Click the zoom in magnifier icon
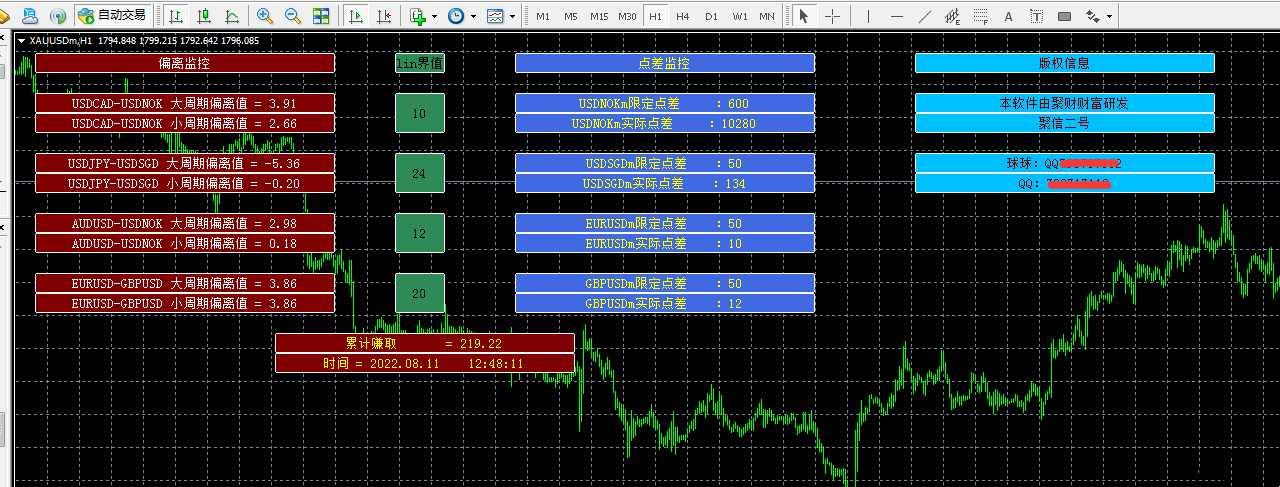The image size is (1280, 487). click(x=265, y=16)
